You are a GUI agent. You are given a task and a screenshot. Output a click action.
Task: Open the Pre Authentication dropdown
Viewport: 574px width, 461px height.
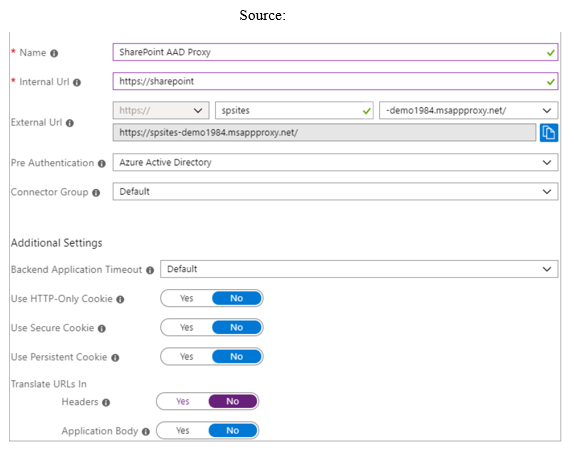335,162
